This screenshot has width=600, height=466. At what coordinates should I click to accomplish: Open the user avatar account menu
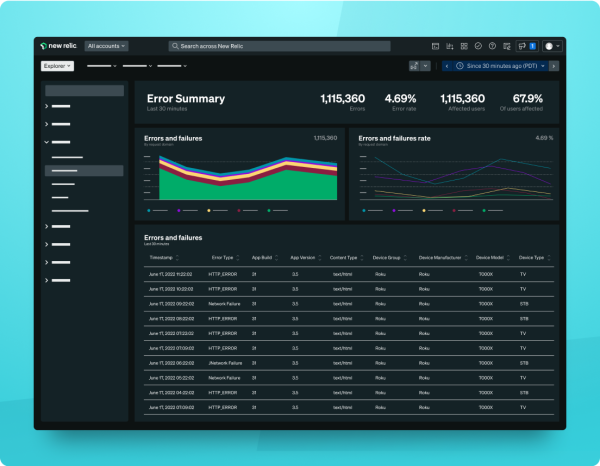[x=552, y=46]
